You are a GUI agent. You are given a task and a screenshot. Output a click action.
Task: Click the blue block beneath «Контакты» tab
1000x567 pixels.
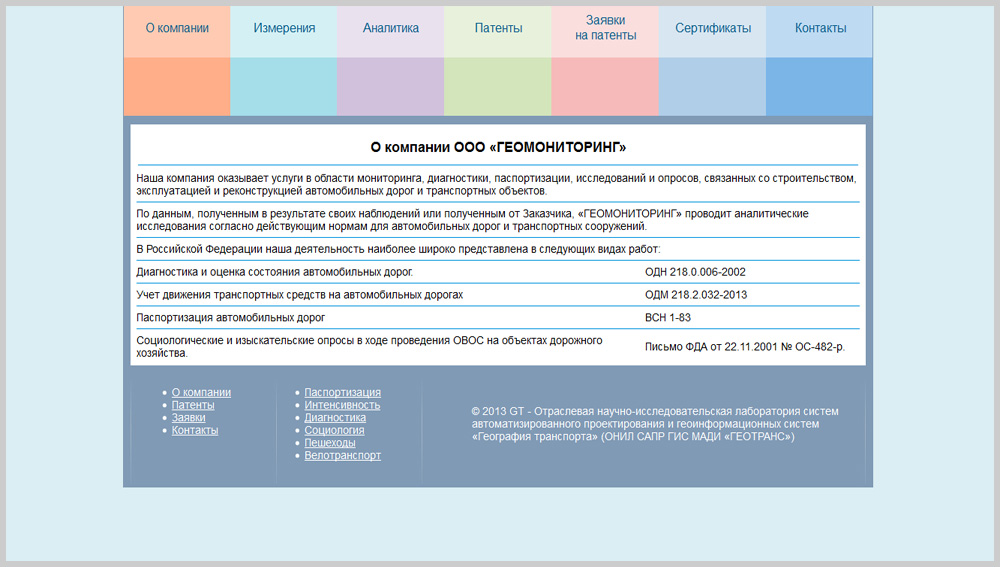pos(820,86)
